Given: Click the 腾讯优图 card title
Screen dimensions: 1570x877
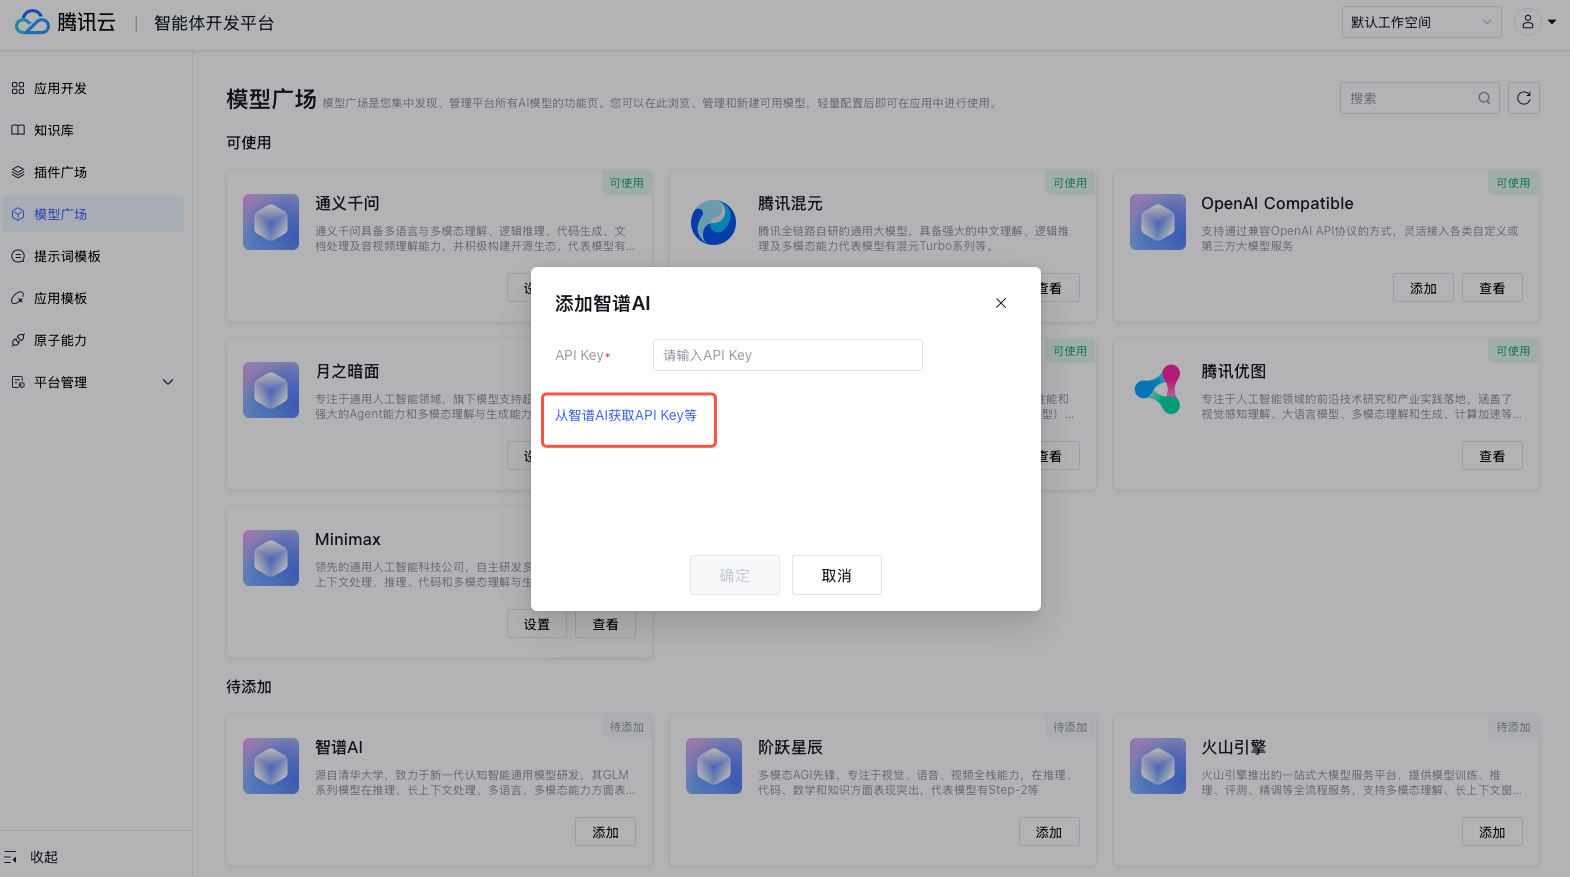Looking at the screenshot, I should [1234, 371].
